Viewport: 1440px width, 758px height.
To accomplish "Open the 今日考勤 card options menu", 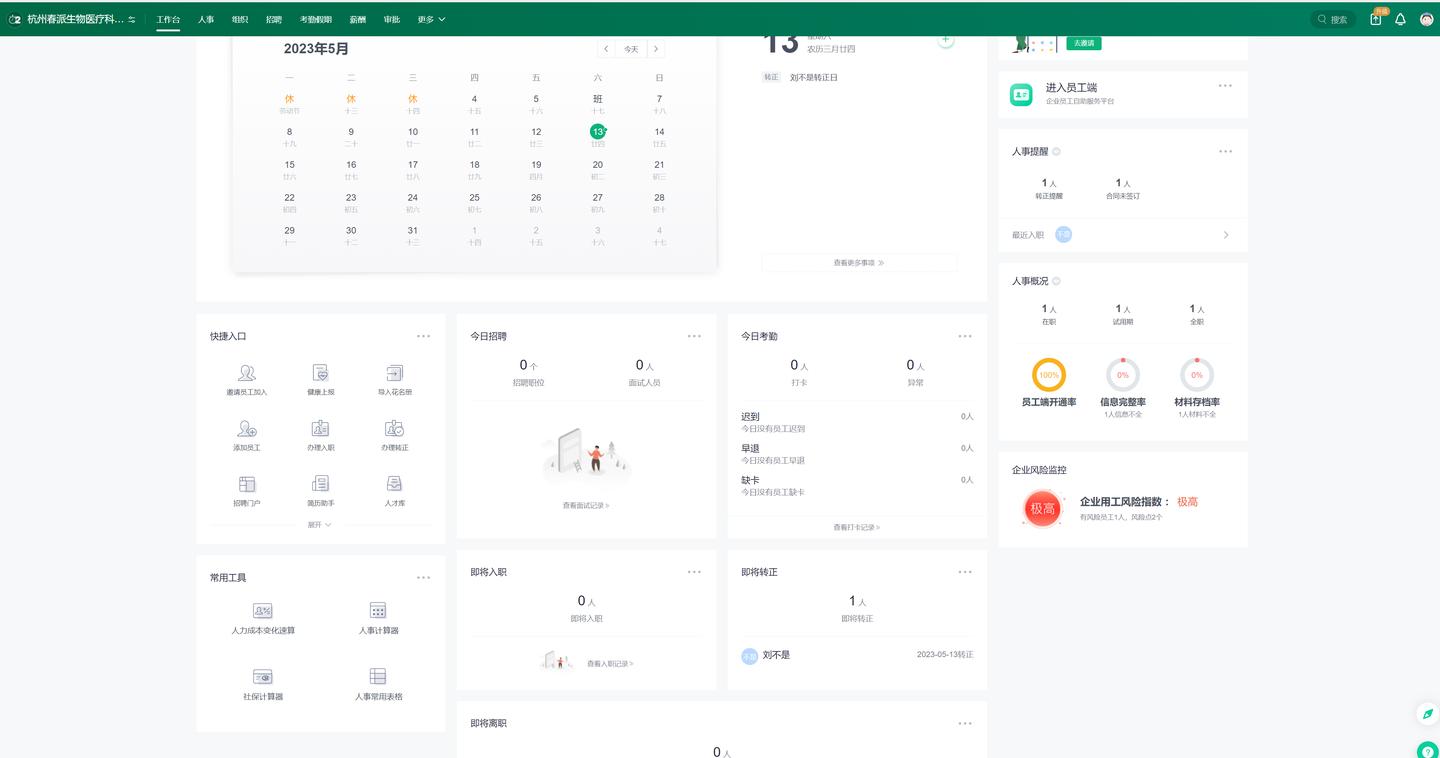I will (x=965, y=336).
